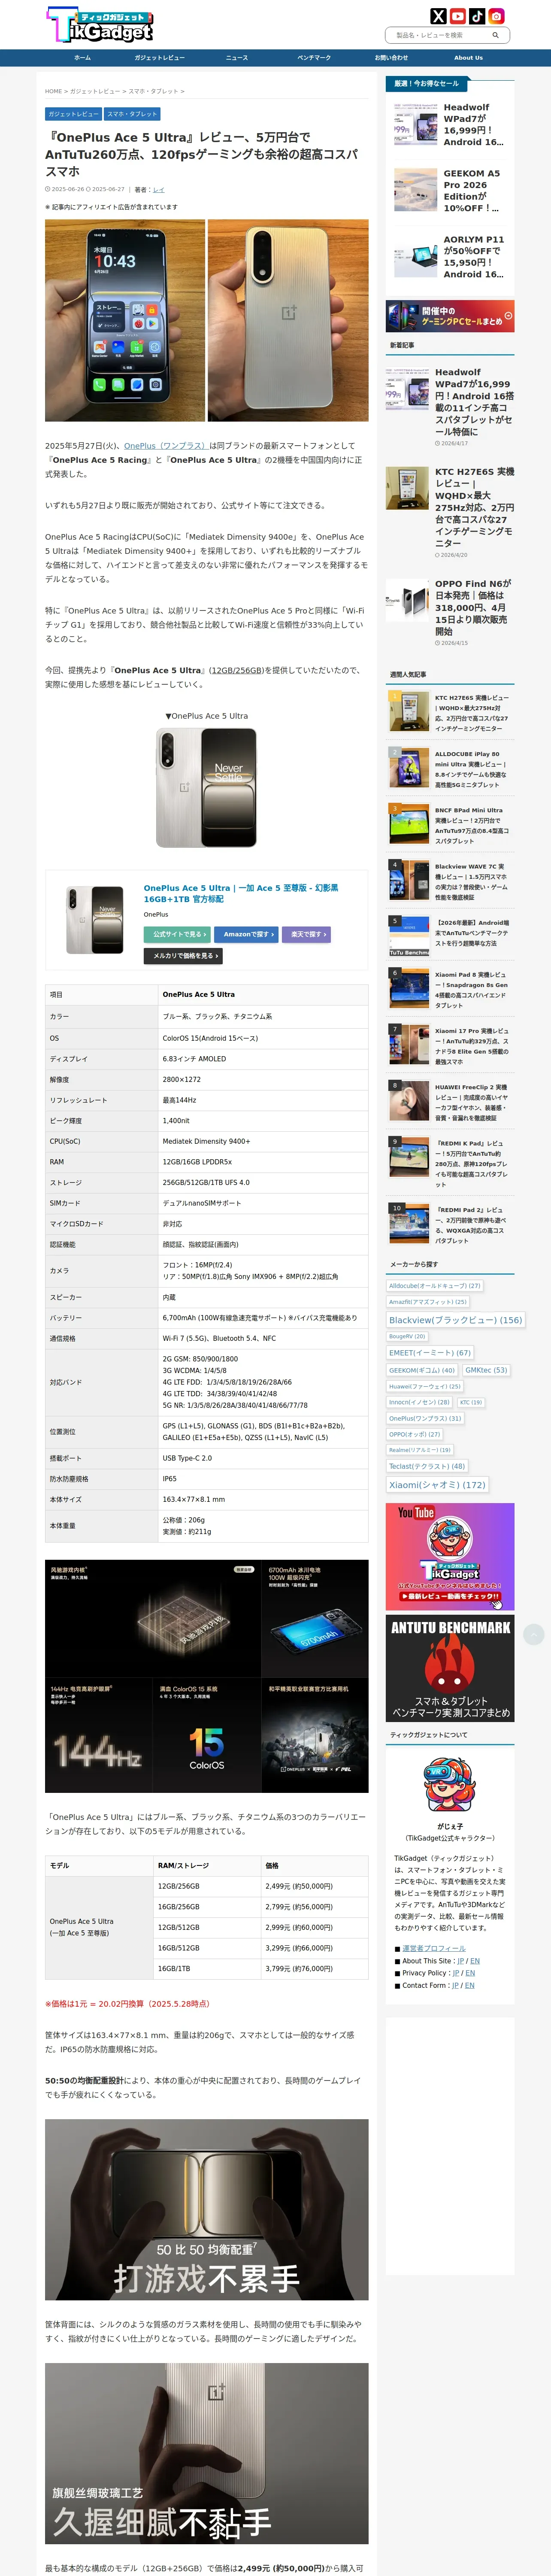Image resolution: width=551 pixels, height=2576 pixels.
Task: Click the スマホ・タブレット category tag
Action: tap(132, 114)
